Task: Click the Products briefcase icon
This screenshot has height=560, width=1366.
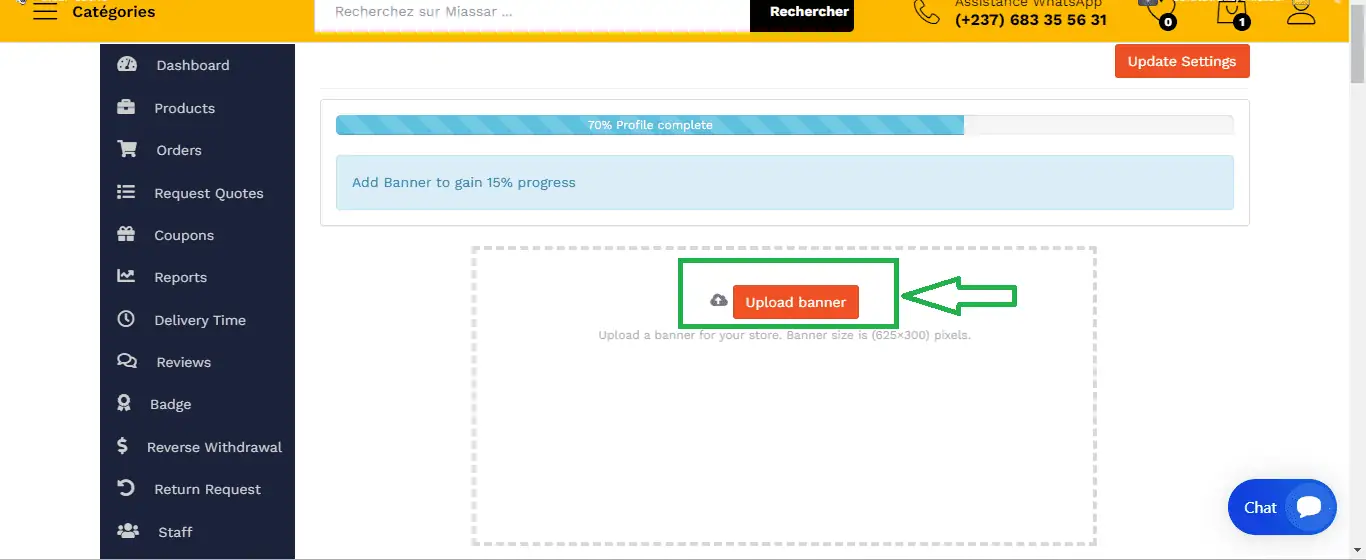Action: point(126,108)
